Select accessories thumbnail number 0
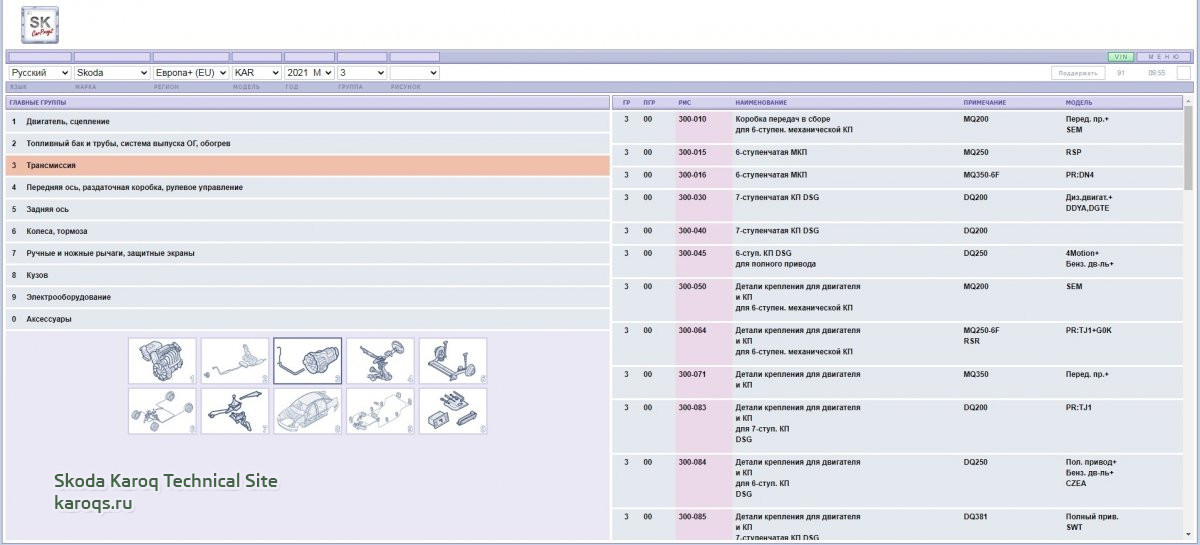1200x545 pixels. coord(453,411)
